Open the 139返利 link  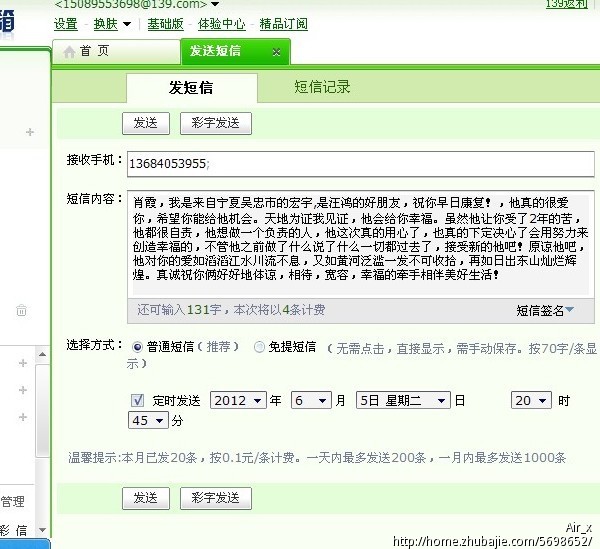click(566, 4)
